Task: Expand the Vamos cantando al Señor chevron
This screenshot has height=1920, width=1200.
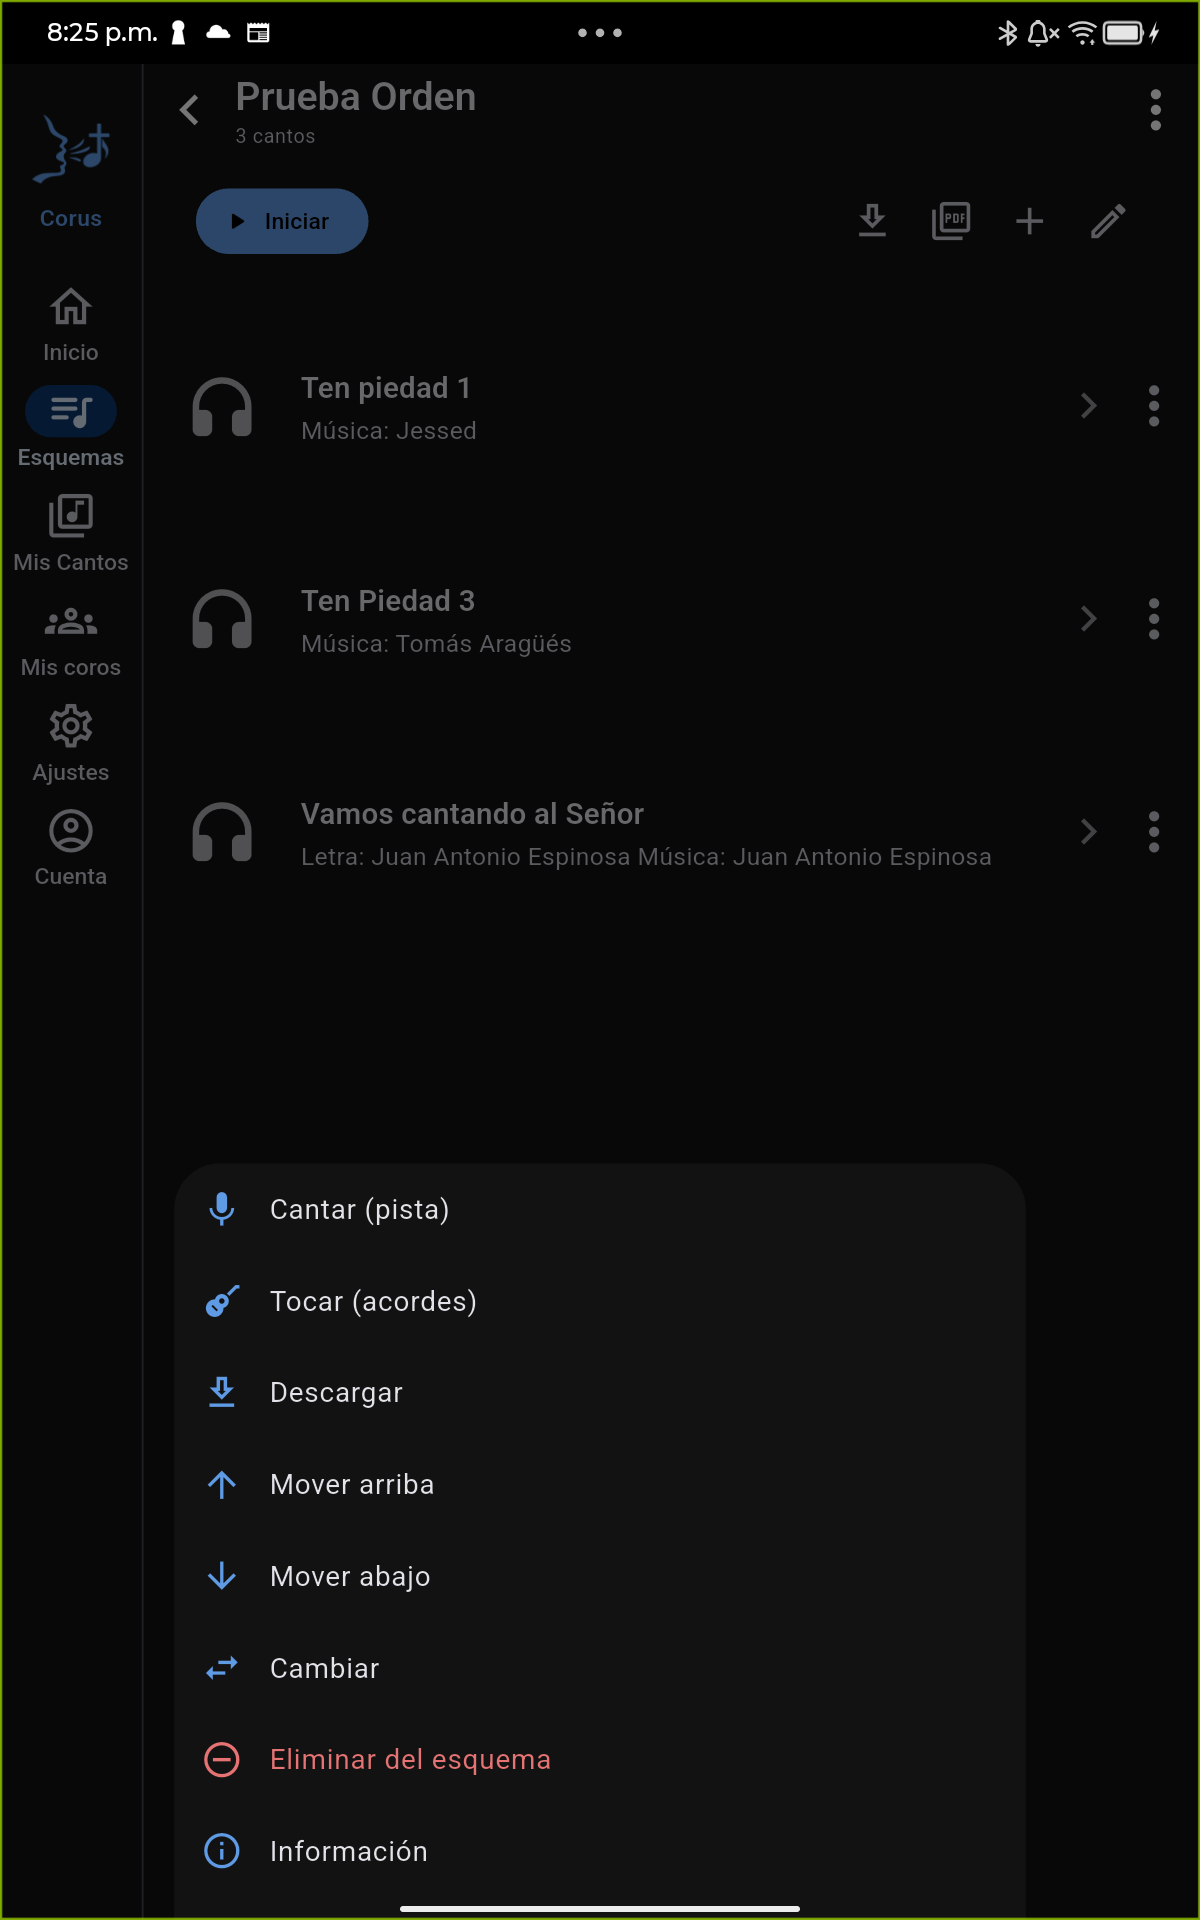Action: [1089, 832]
